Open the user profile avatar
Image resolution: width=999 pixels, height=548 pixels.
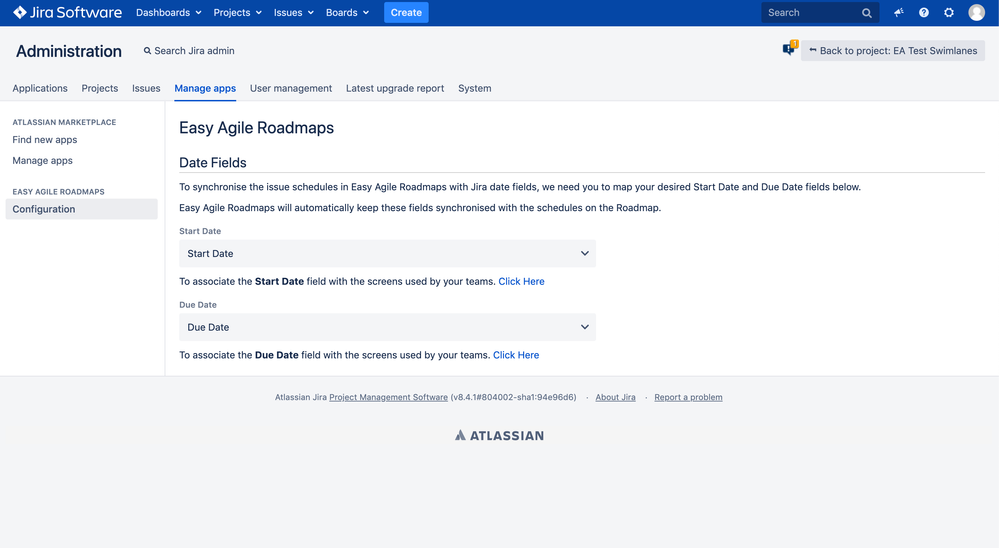(976, 13)
